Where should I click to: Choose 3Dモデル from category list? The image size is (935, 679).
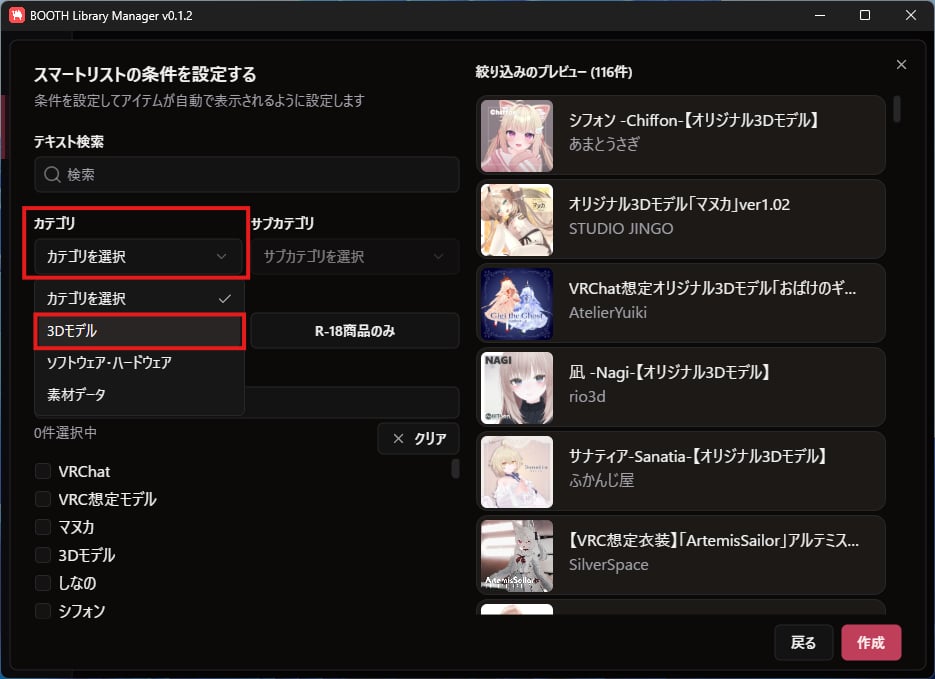(x=139, y=331)
